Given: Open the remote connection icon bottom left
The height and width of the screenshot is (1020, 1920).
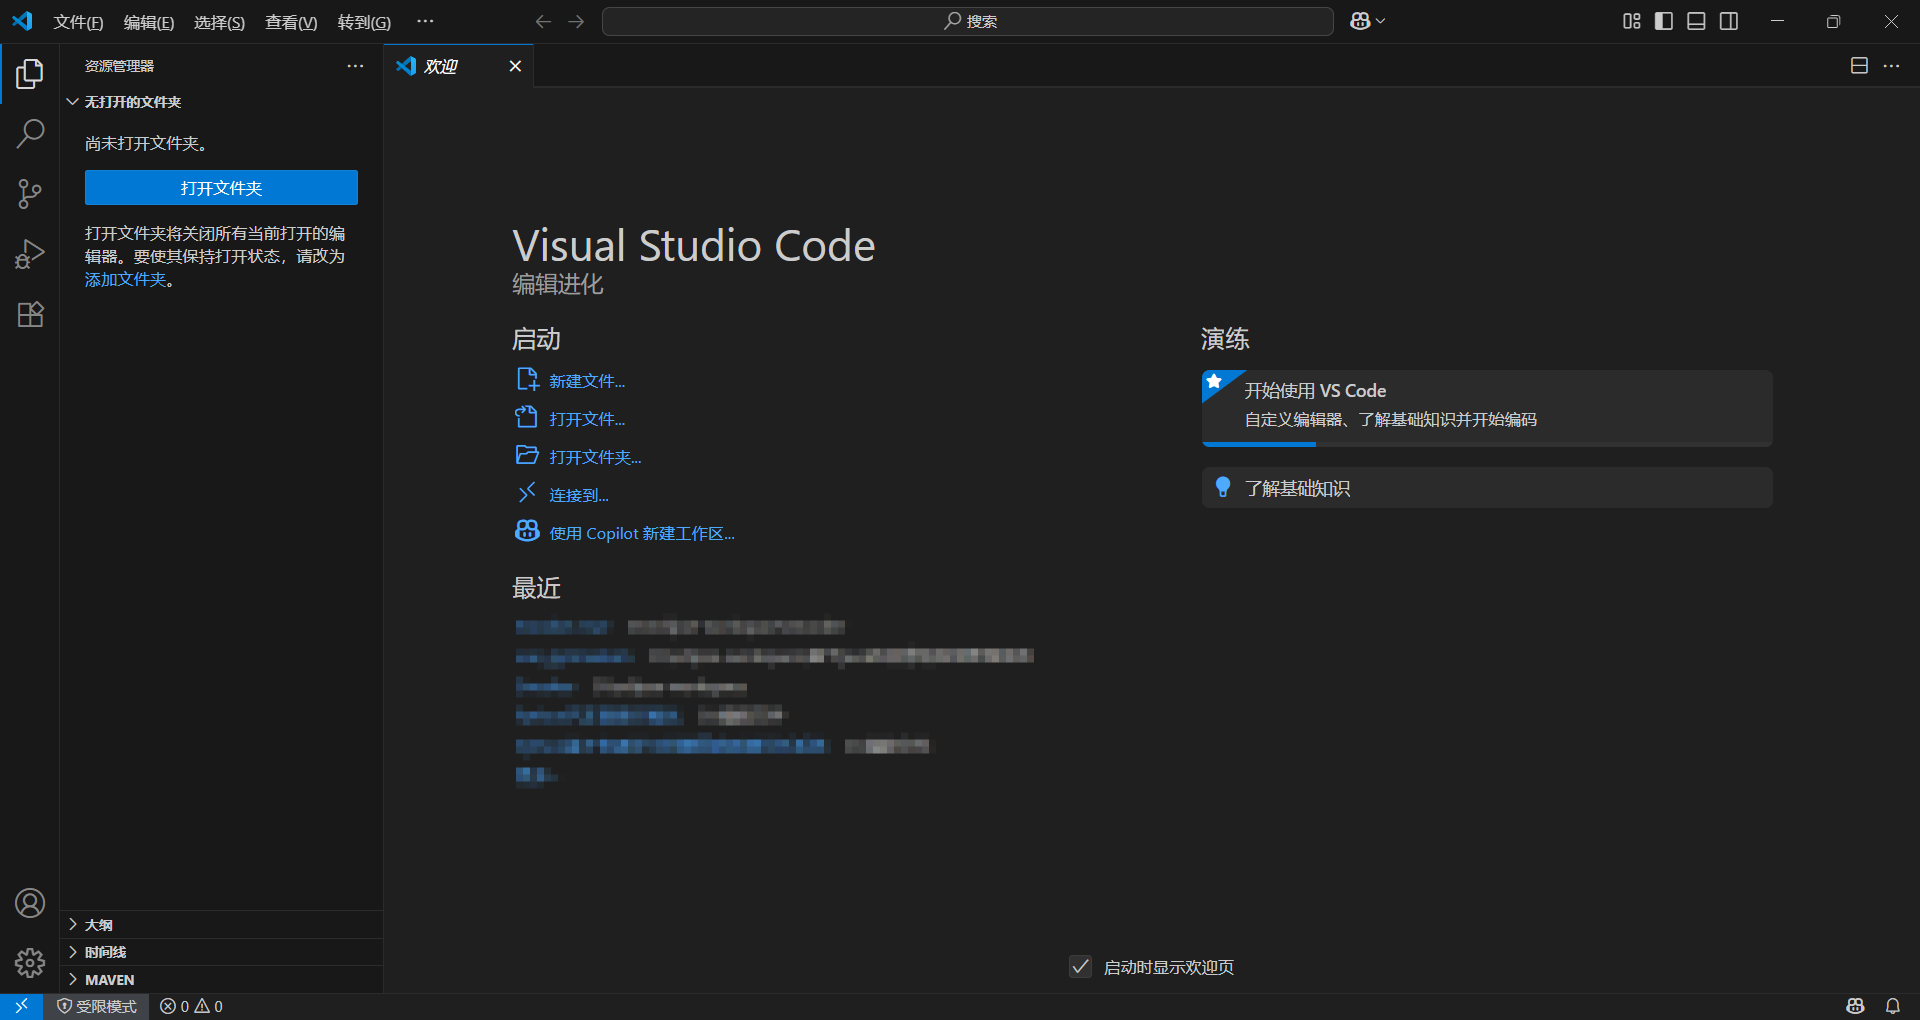Looking at the screenshot, I should [20, 1006].
